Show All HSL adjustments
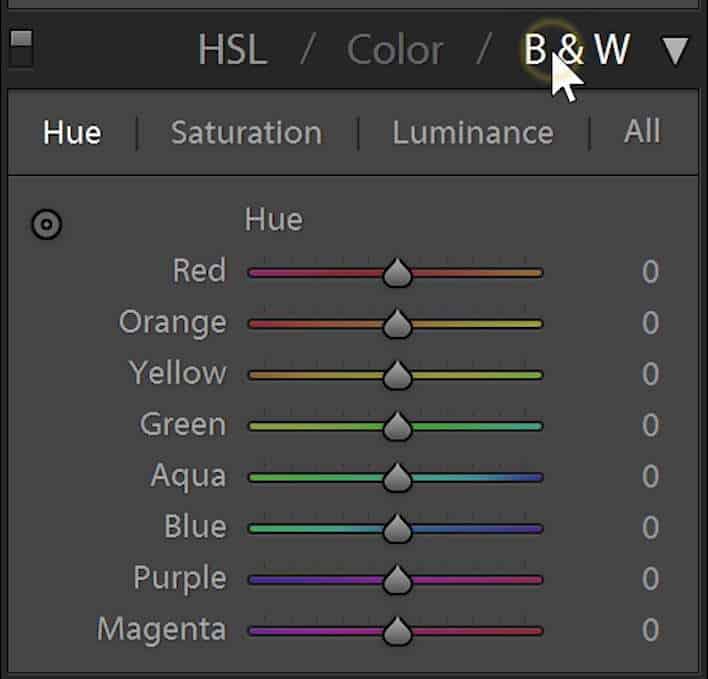This screenshot has width=708, height=679. (642, 131)
